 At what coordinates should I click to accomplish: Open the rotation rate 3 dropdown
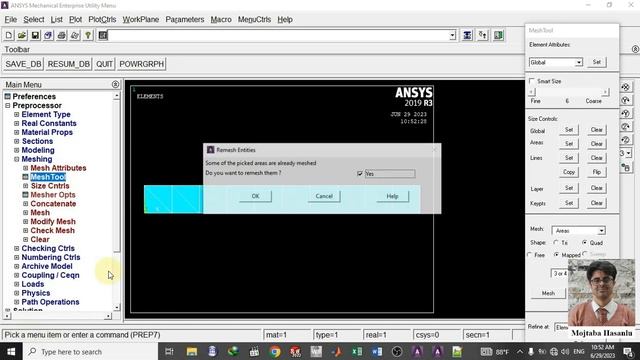coord(629,153)
